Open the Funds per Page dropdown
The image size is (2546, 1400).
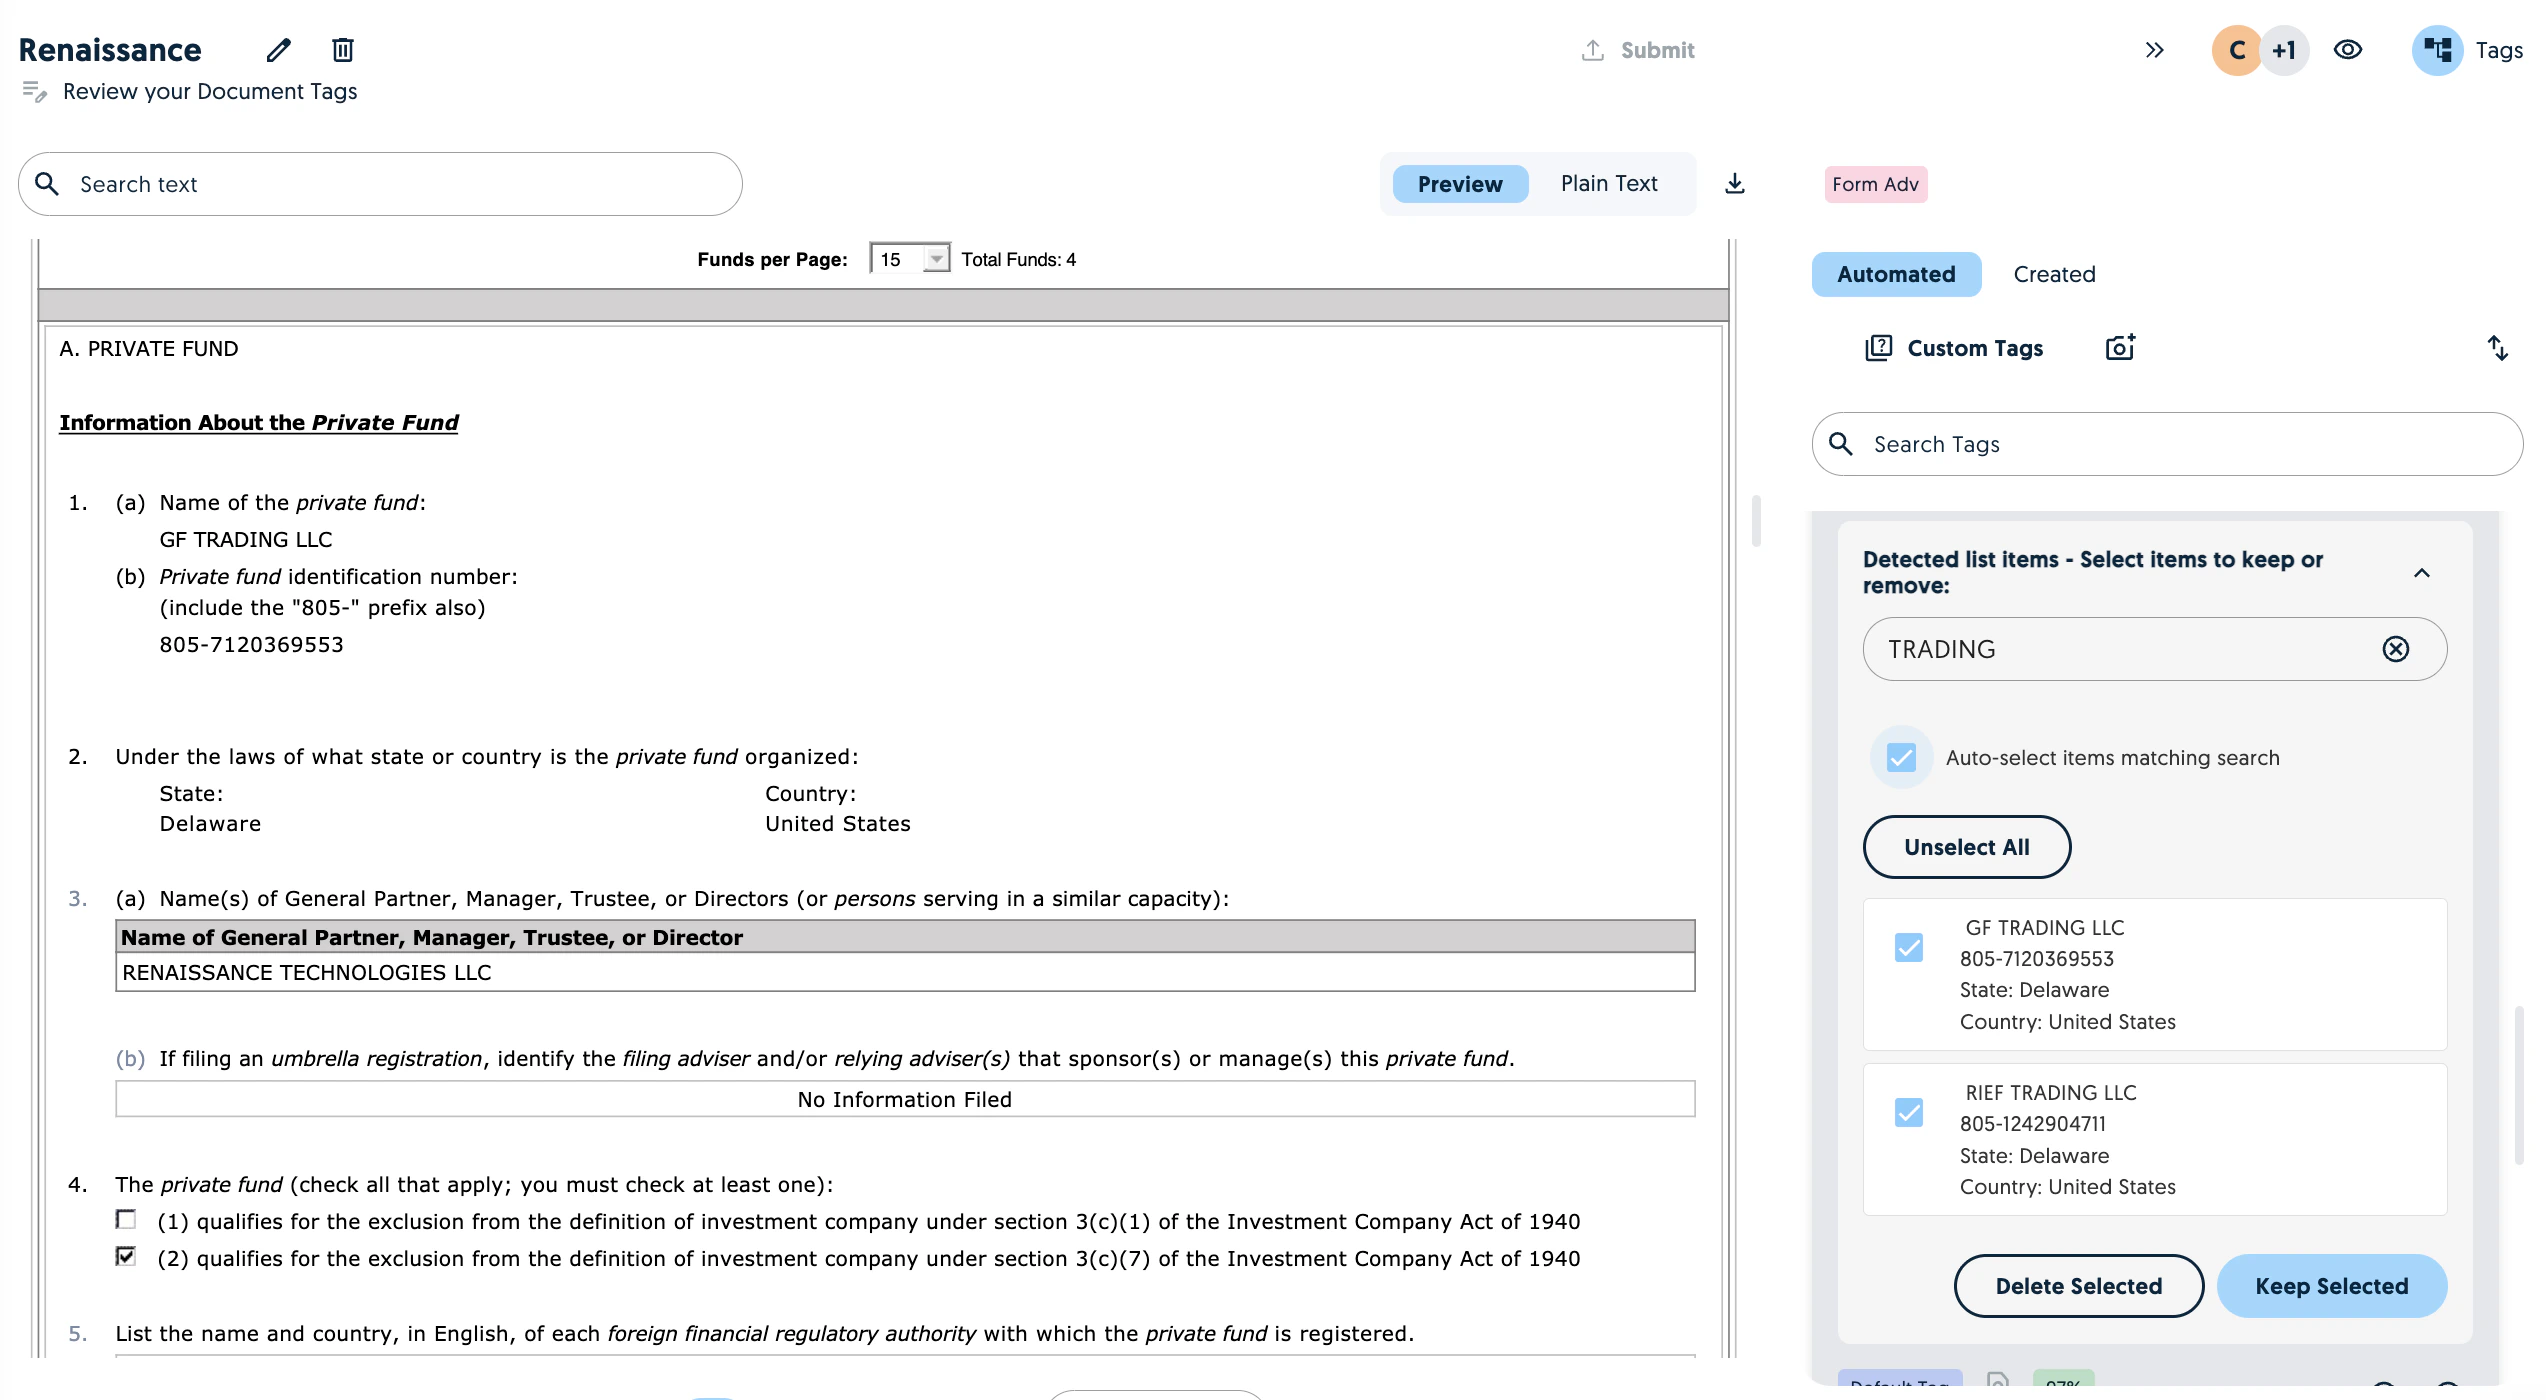click(909, 259)
